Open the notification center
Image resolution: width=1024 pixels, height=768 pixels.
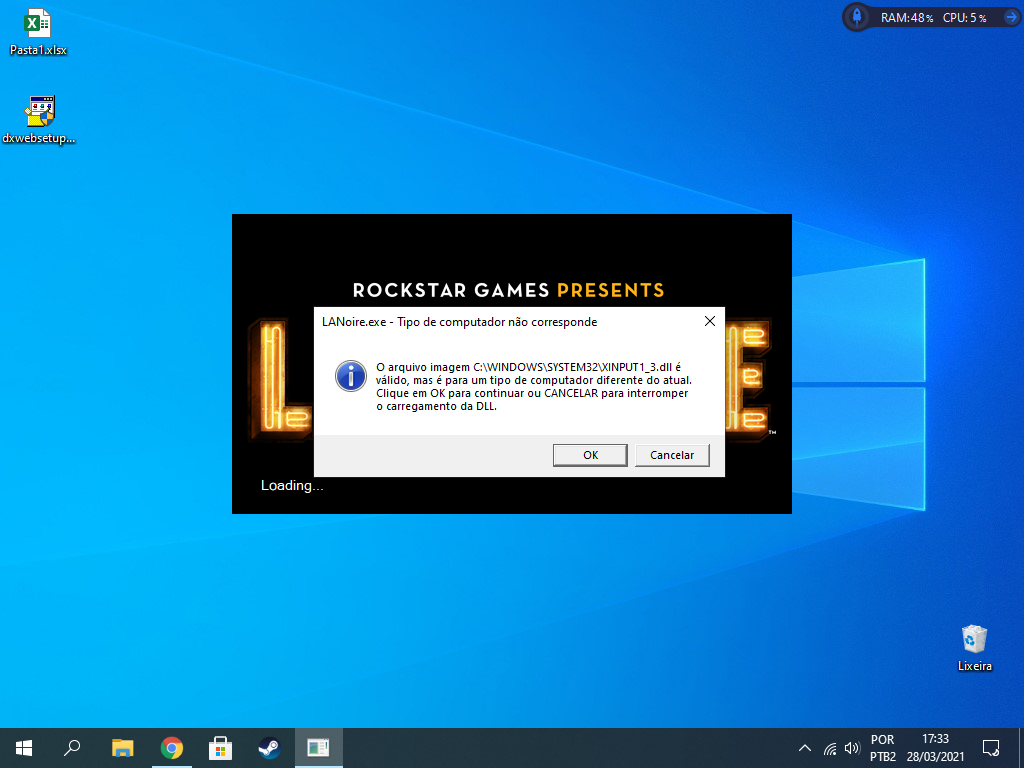click(x=991, y=748)
